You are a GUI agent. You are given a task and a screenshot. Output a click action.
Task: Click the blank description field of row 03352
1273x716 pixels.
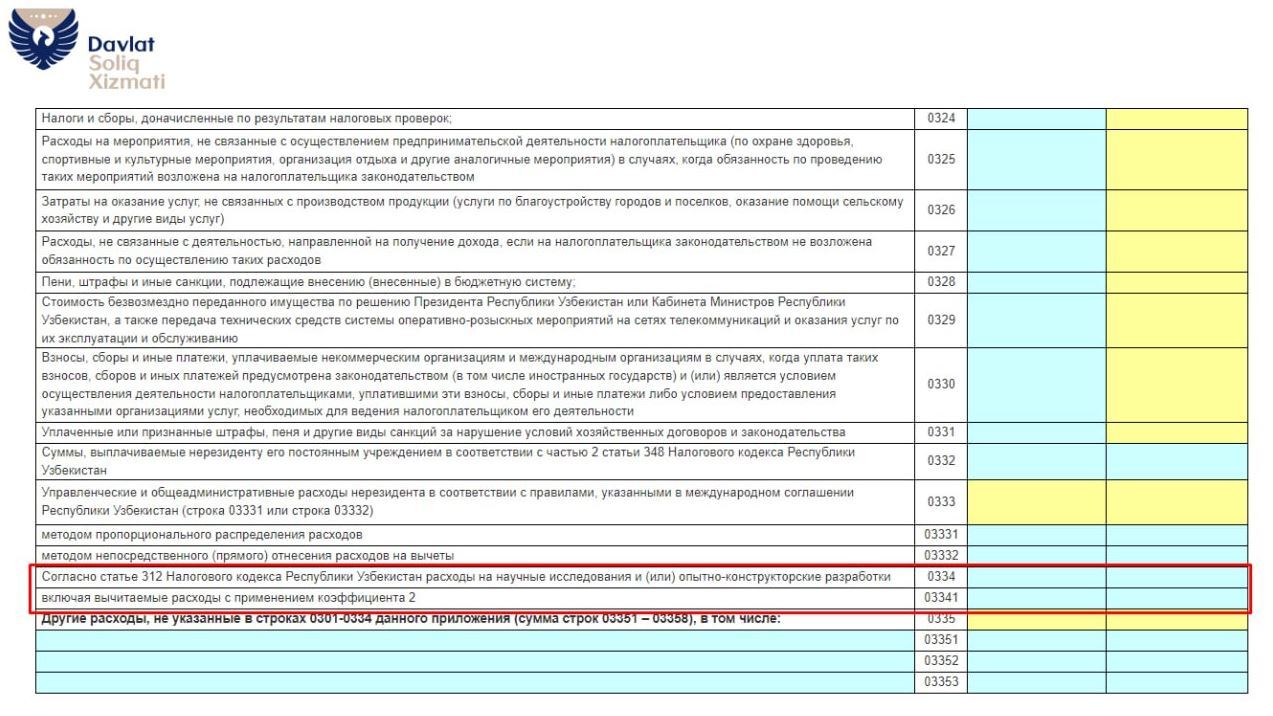[x=475, y=661]
